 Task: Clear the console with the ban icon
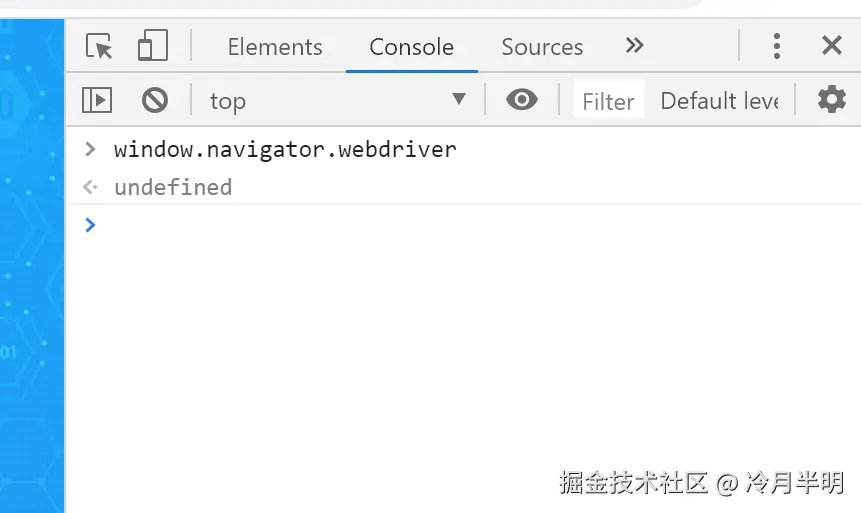pyautogui.click(x=154, y=100)
